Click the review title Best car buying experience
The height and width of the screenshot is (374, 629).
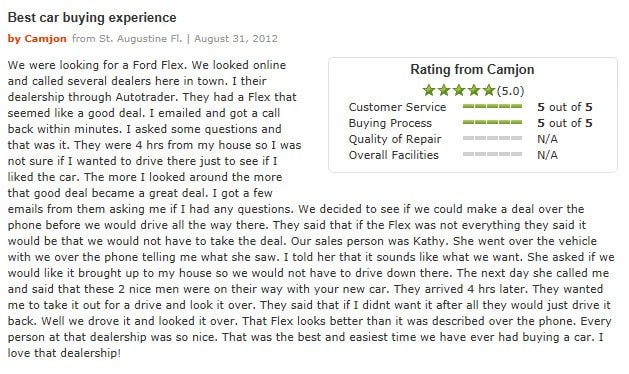pos(92,18)
